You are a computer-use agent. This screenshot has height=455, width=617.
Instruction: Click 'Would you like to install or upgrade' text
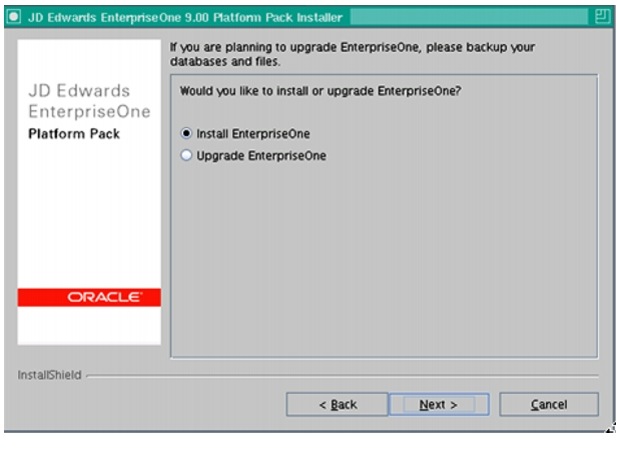pos(320,91)
